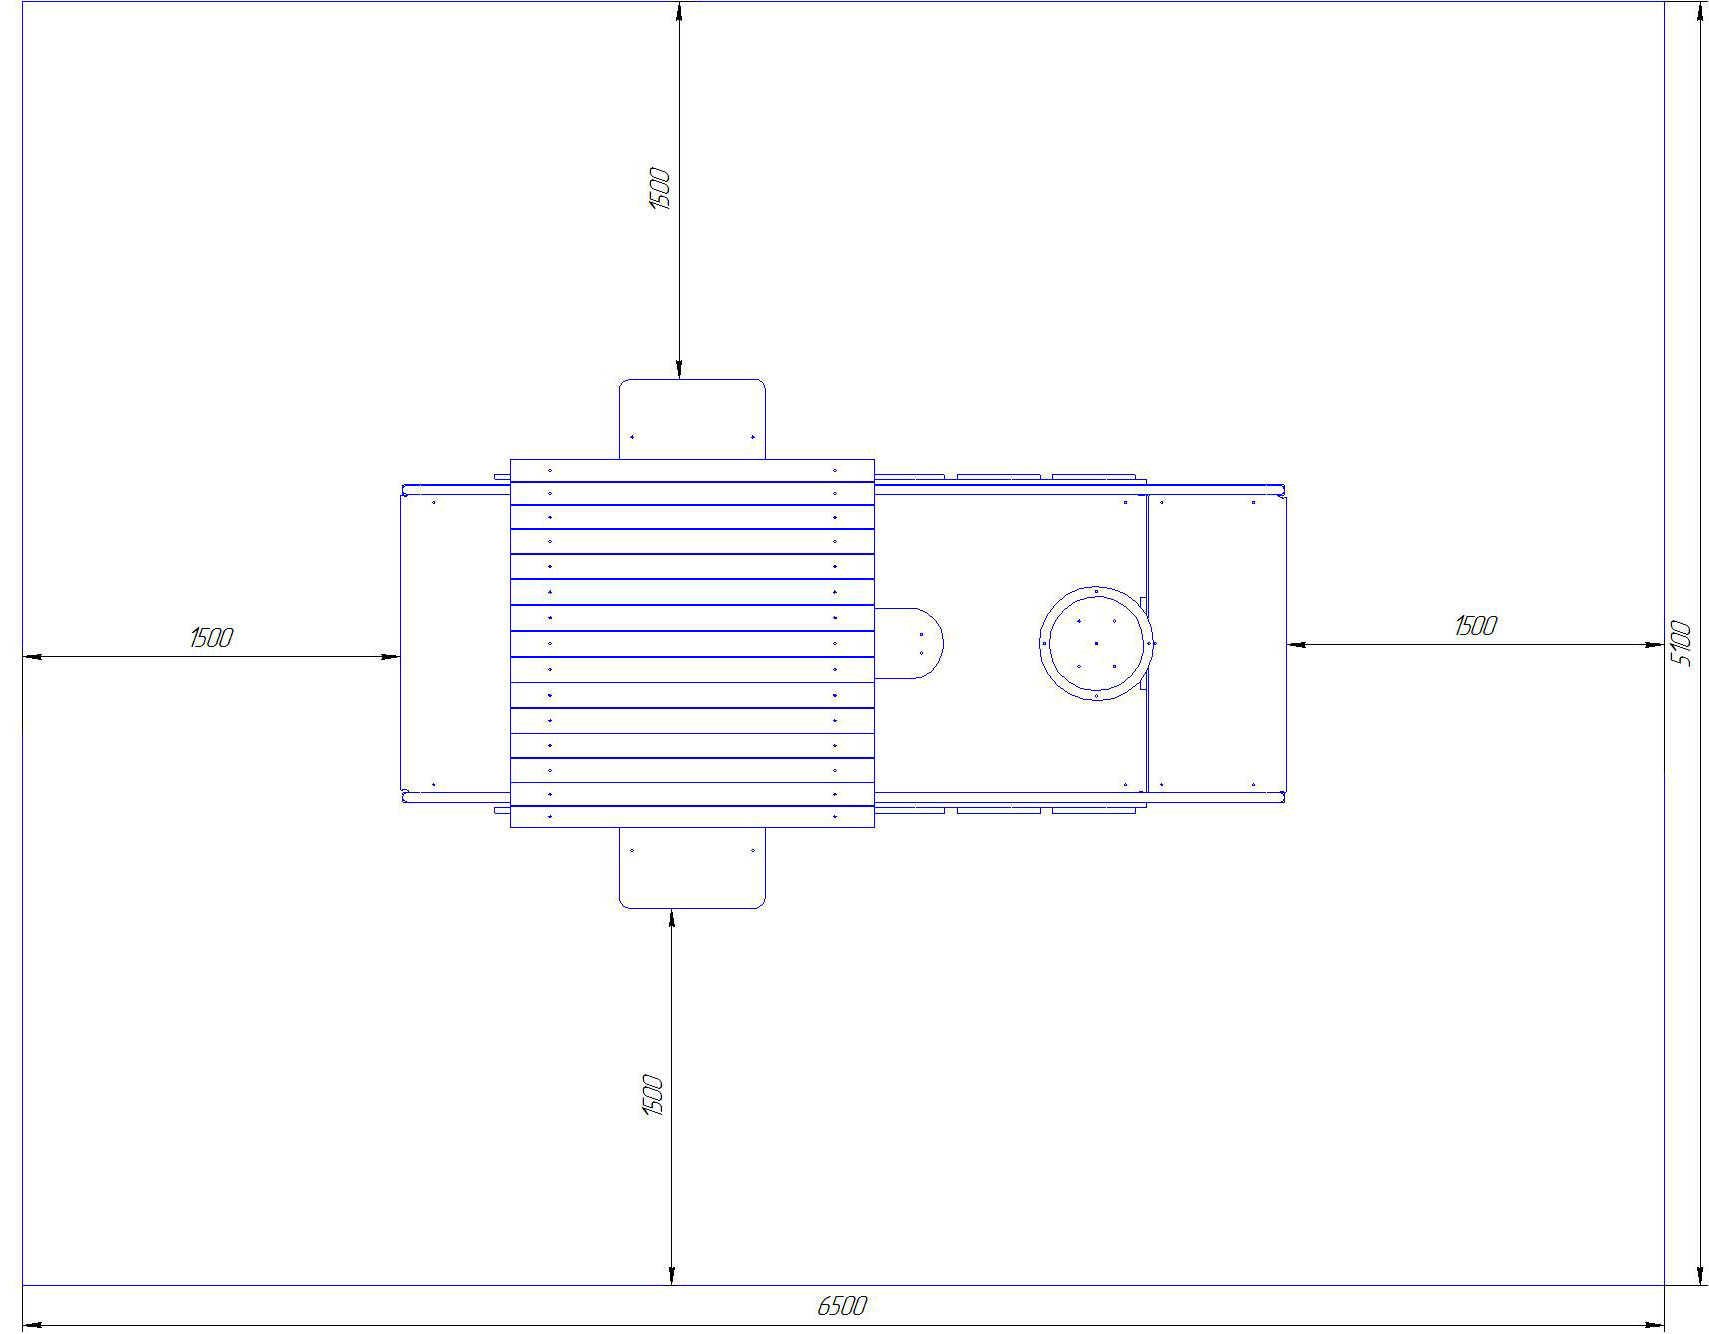Click the top rounded seat panel

692,419
